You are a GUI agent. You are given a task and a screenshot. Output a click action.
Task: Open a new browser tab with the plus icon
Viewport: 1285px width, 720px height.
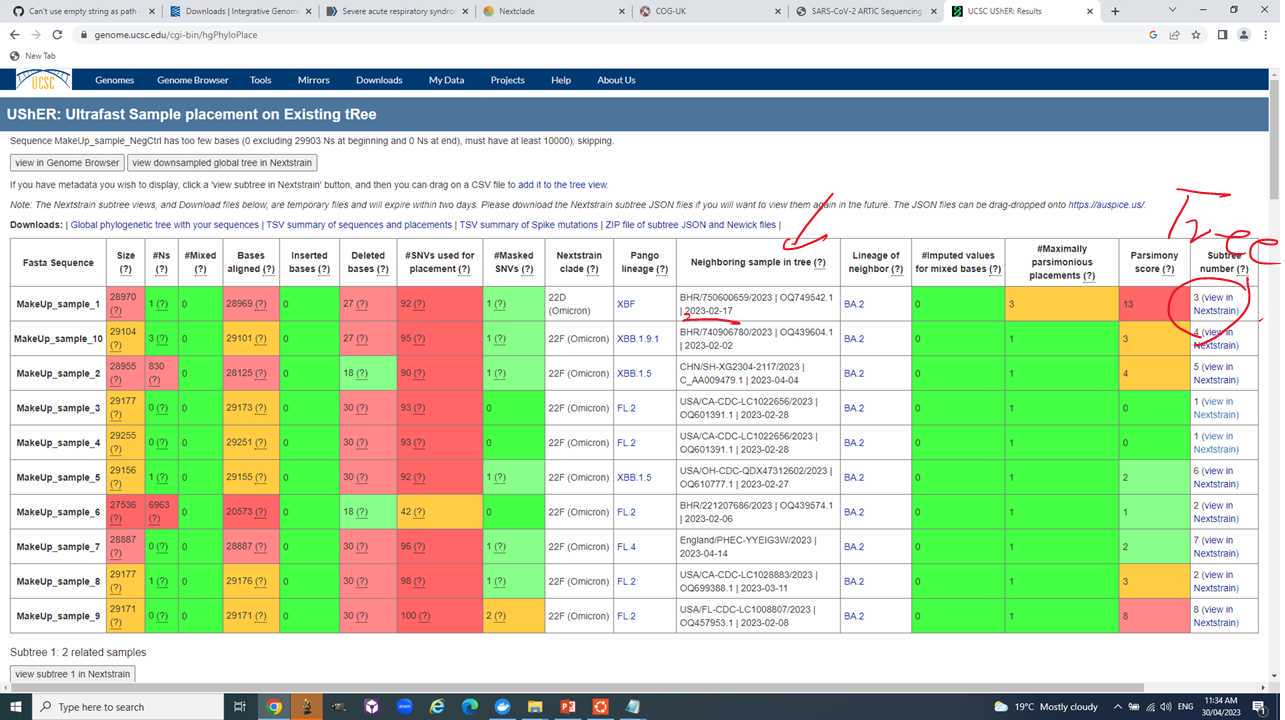(x=1115, y=11)
